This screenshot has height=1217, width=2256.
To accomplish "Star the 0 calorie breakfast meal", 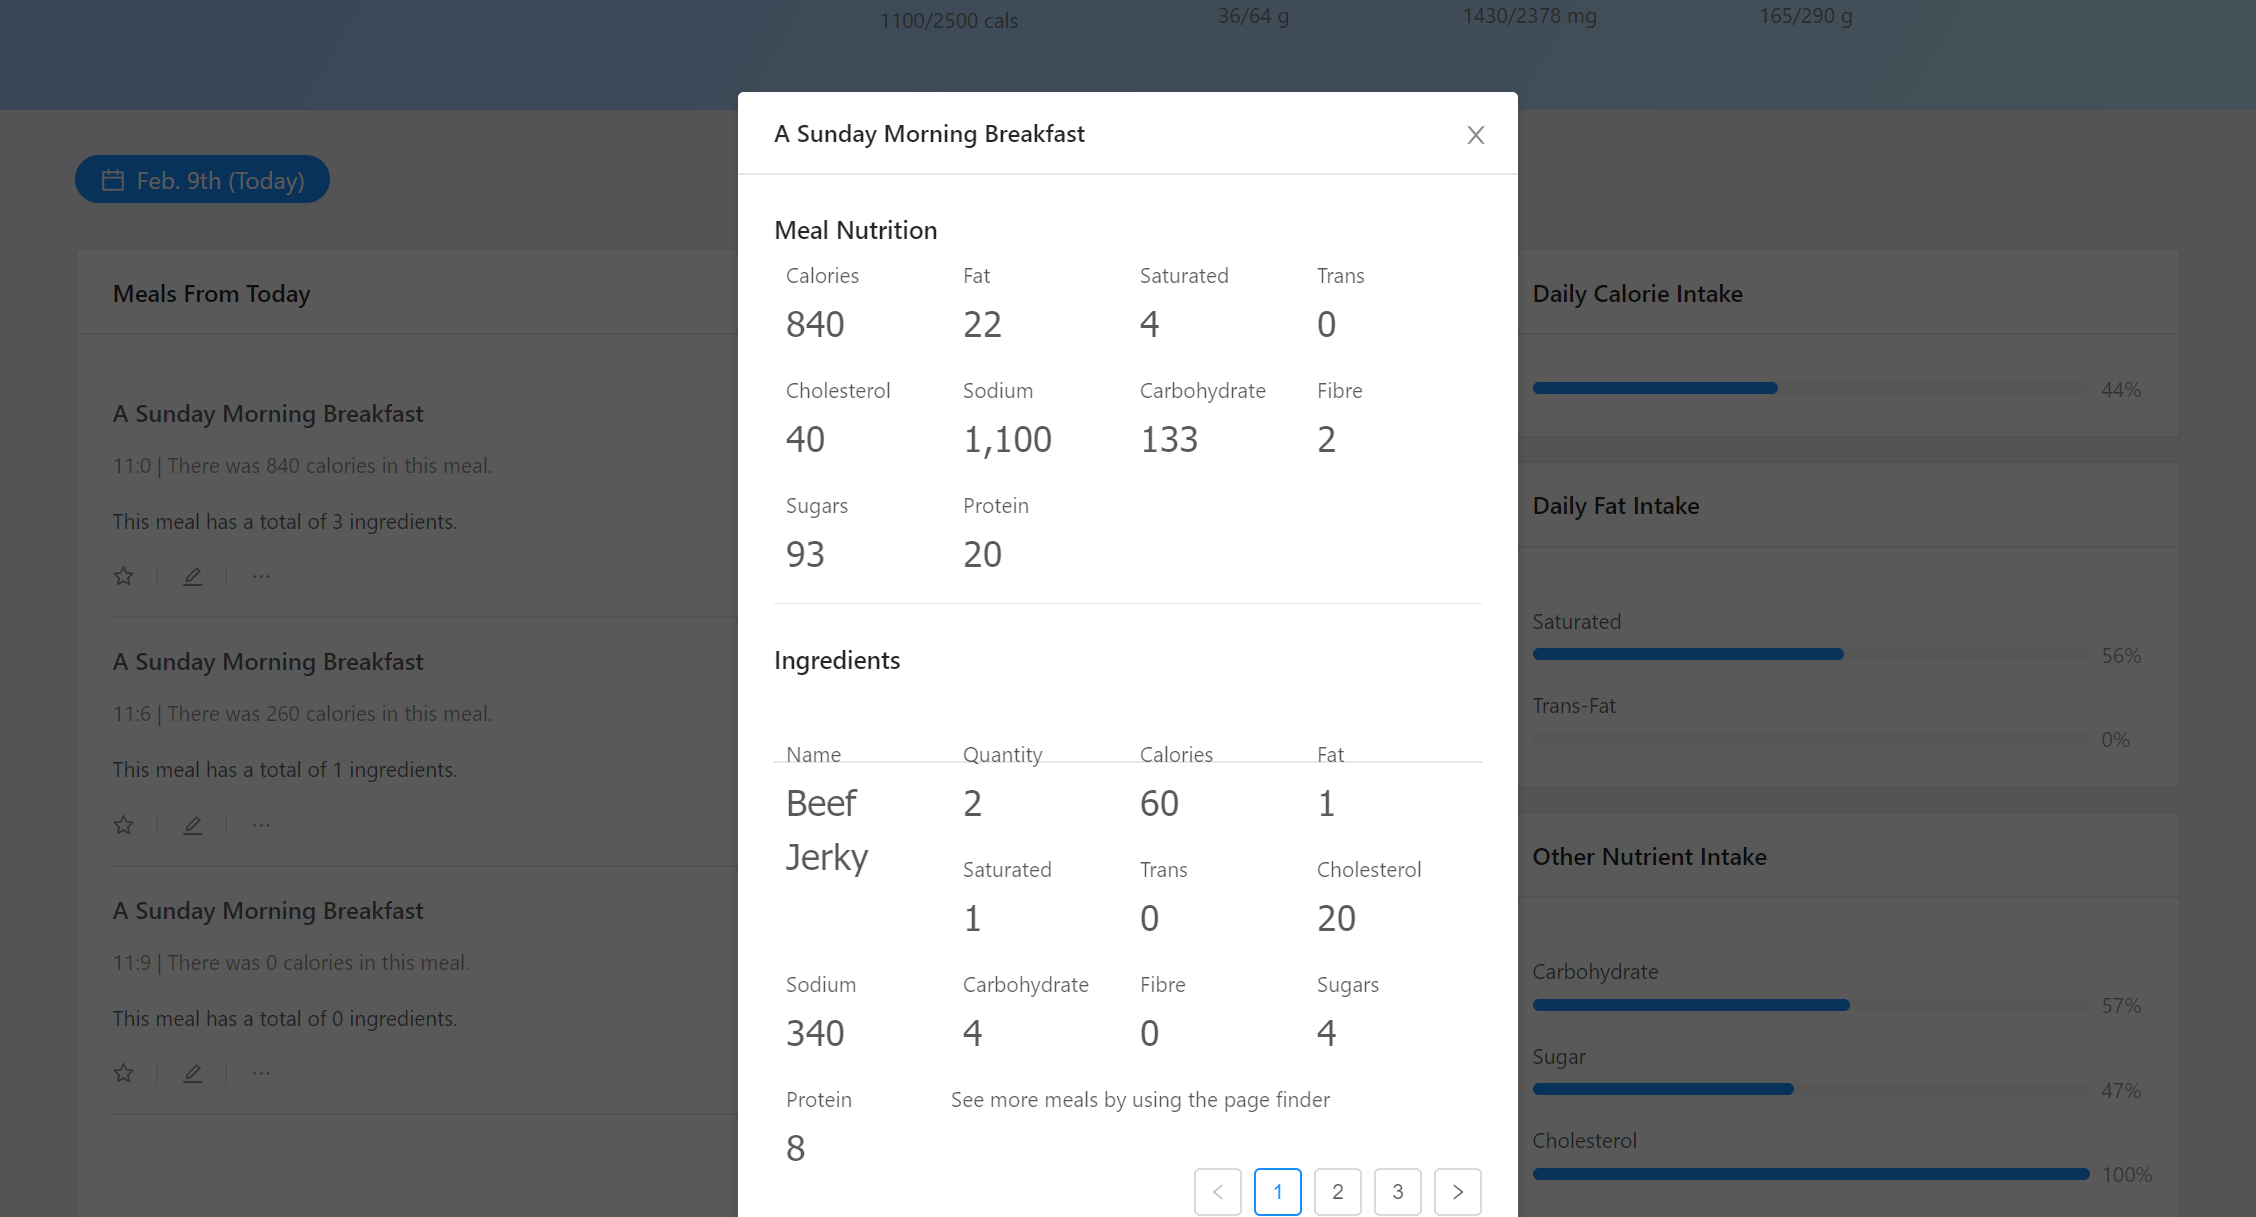I will 124,1073.
